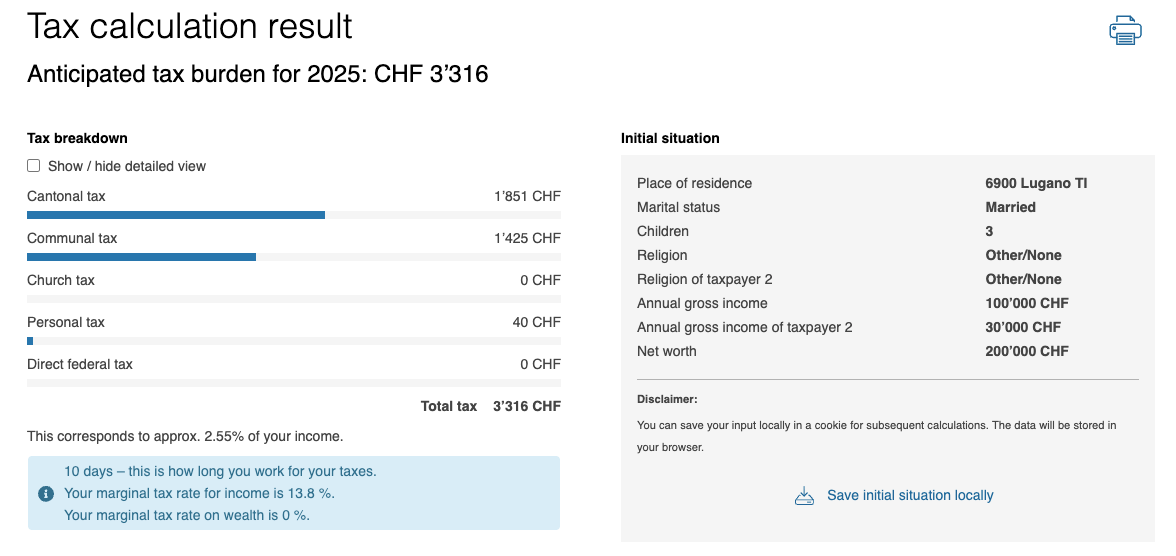
Task: Click the small Personal tax bar
Action: (x=30, y=341)
